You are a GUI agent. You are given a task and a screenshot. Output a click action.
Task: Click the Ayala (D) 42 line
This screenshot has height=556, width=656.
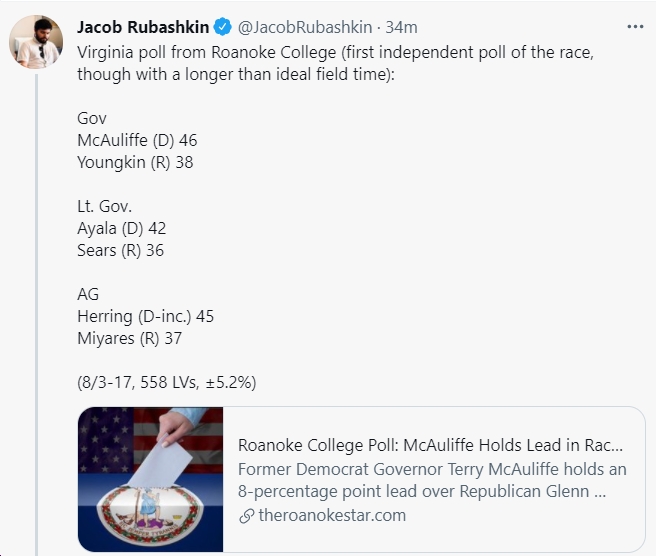click(x=122, y=228)
